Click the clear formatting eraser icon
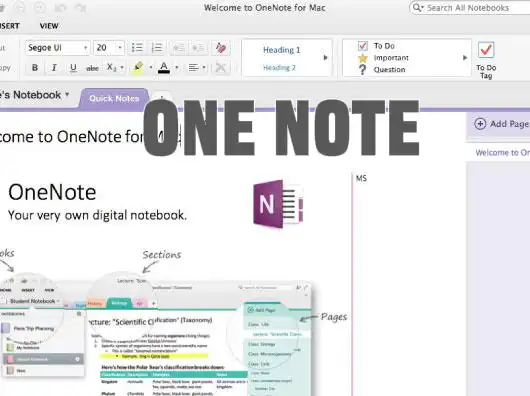This screenshot has width=530, height=396. pyautogui.click(x=221, y=48)
